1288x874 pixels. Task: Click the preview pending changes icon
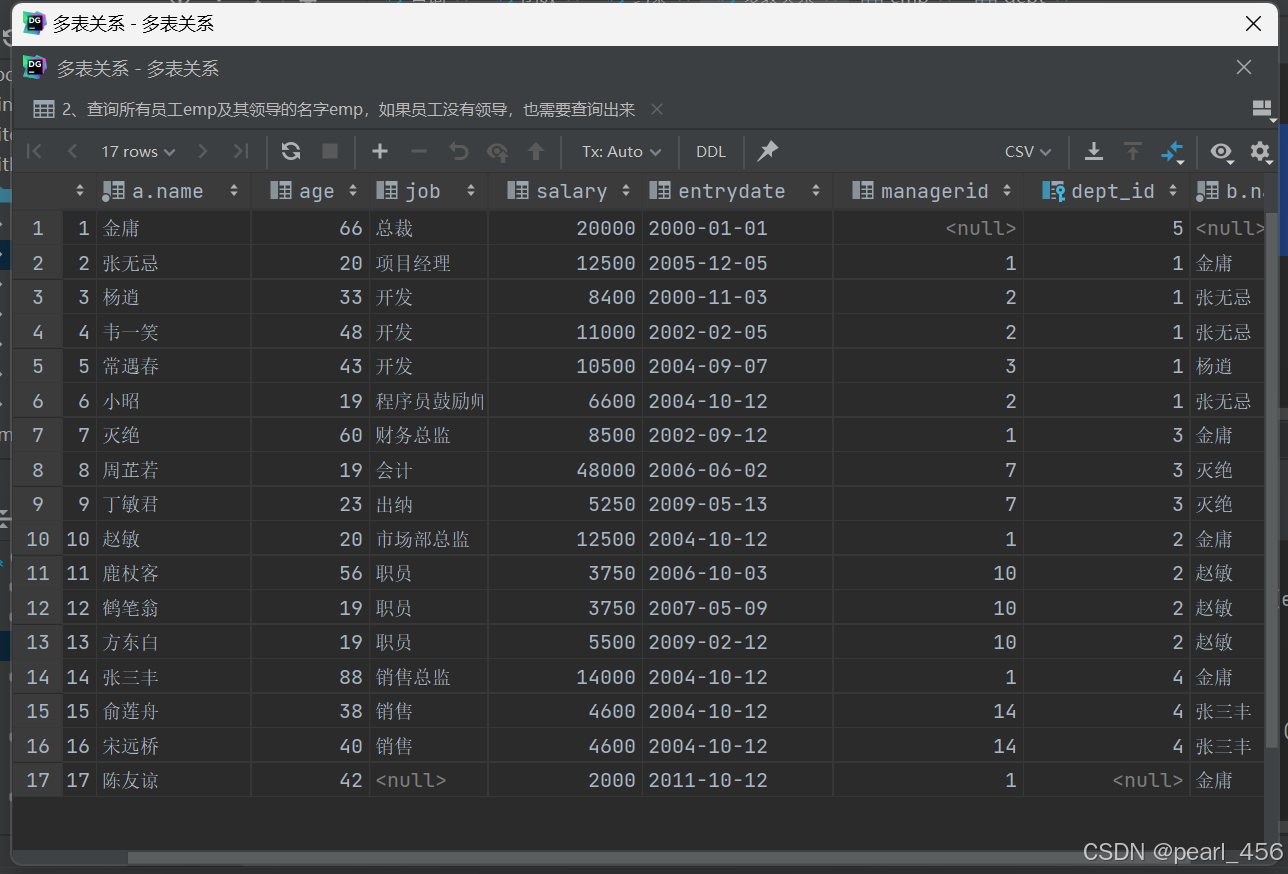click(x=497, y=152)
